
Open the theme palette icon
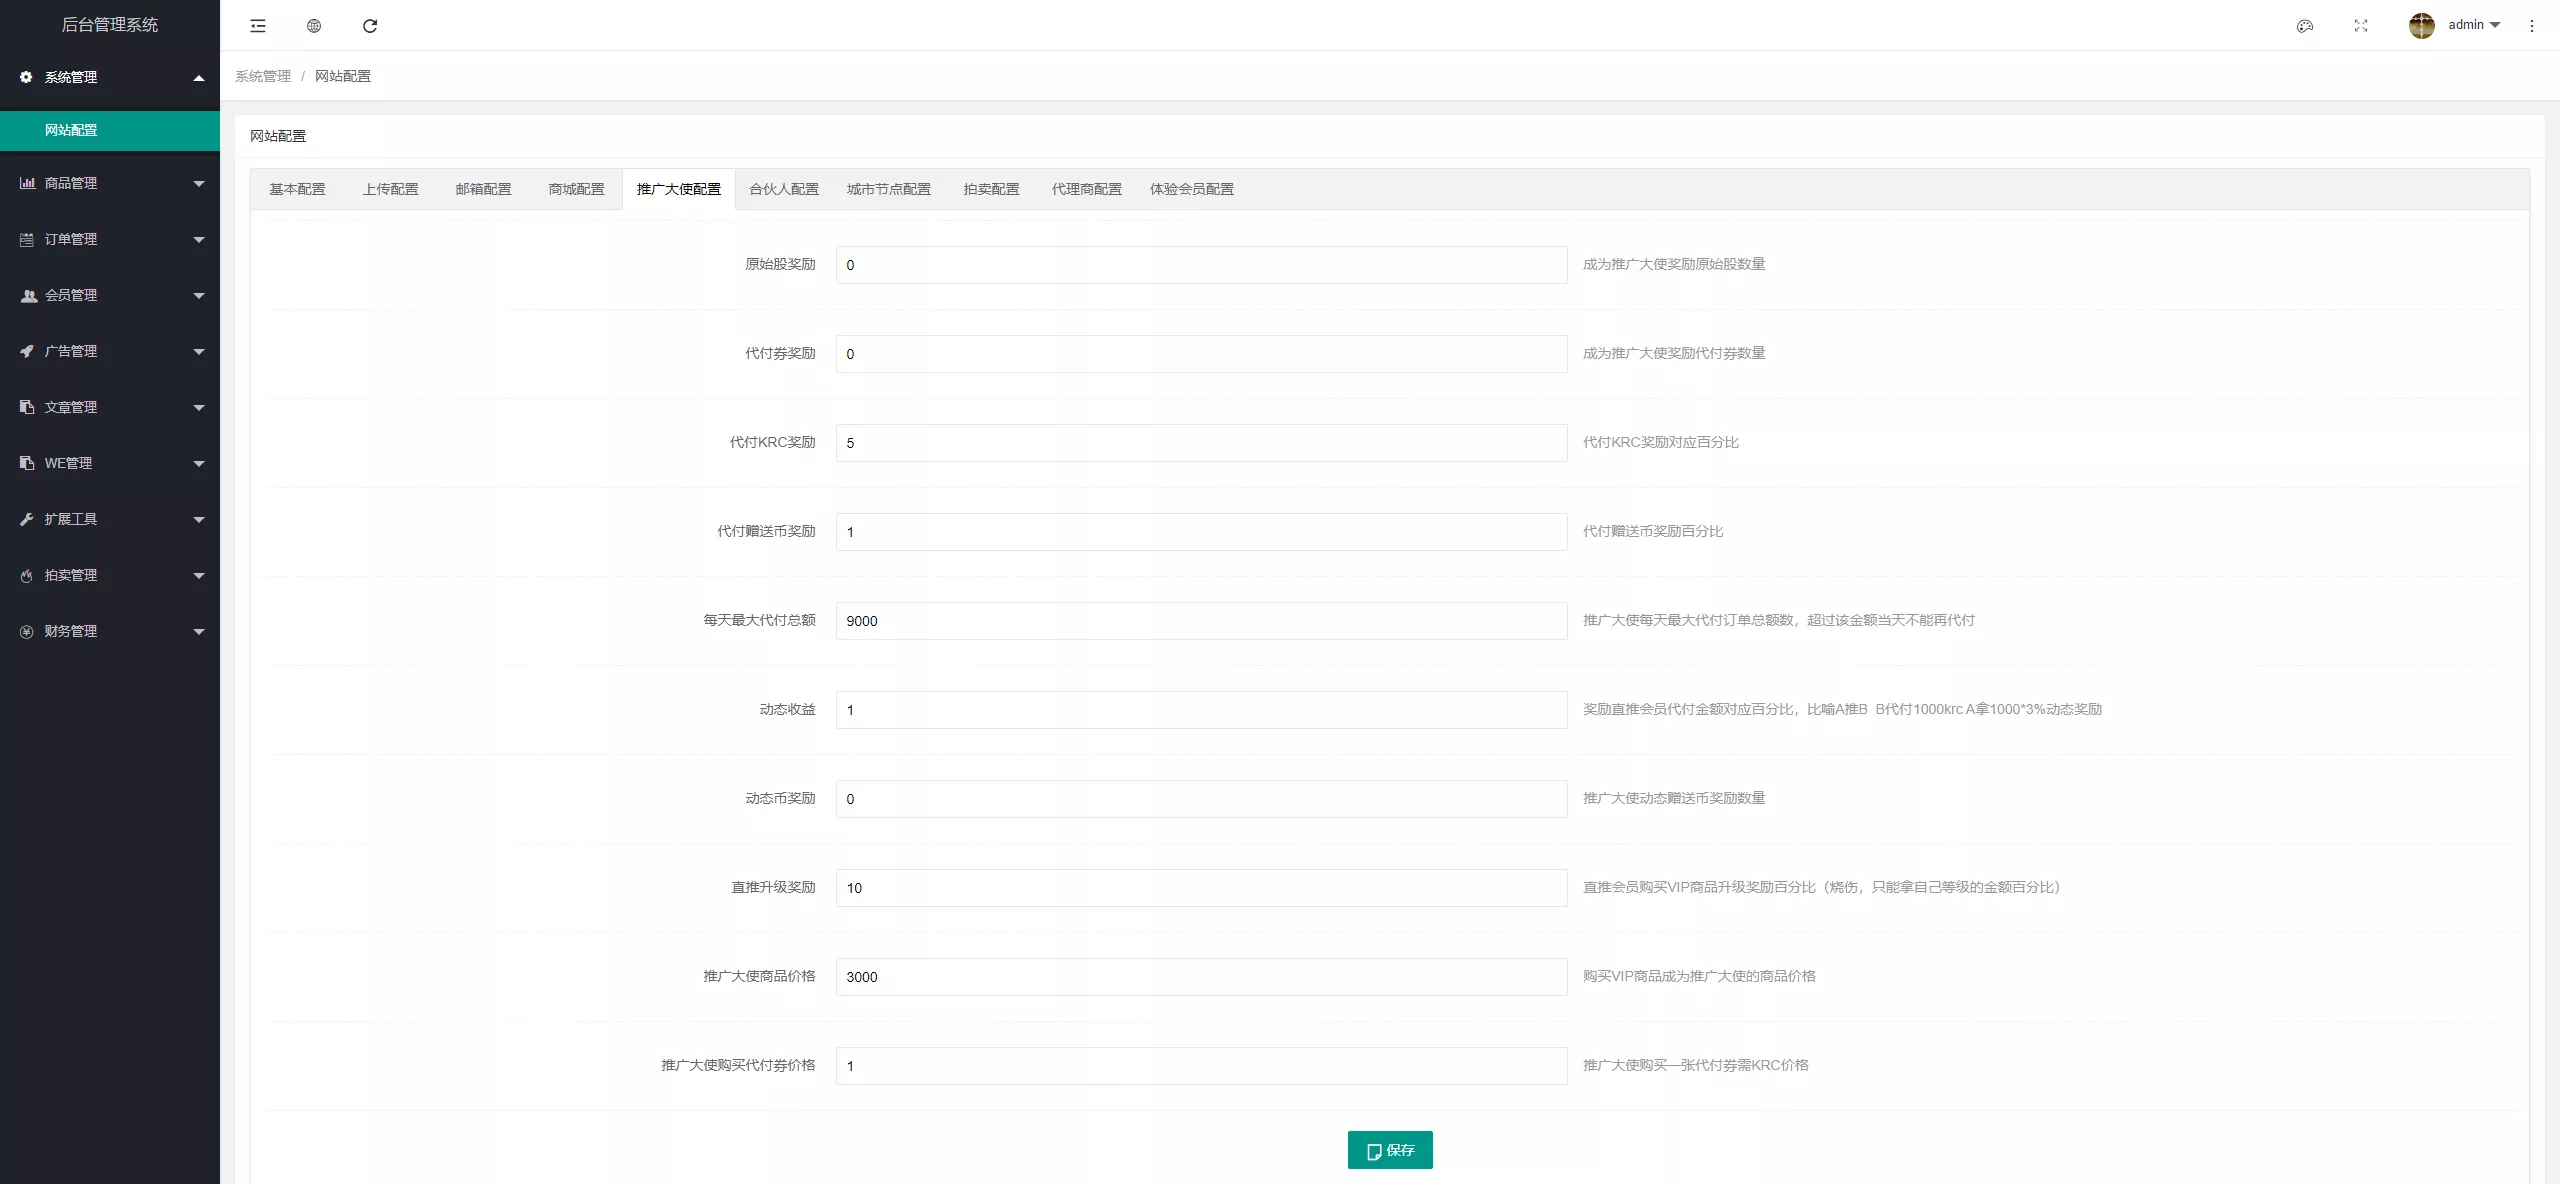(x=2305, y=26)
